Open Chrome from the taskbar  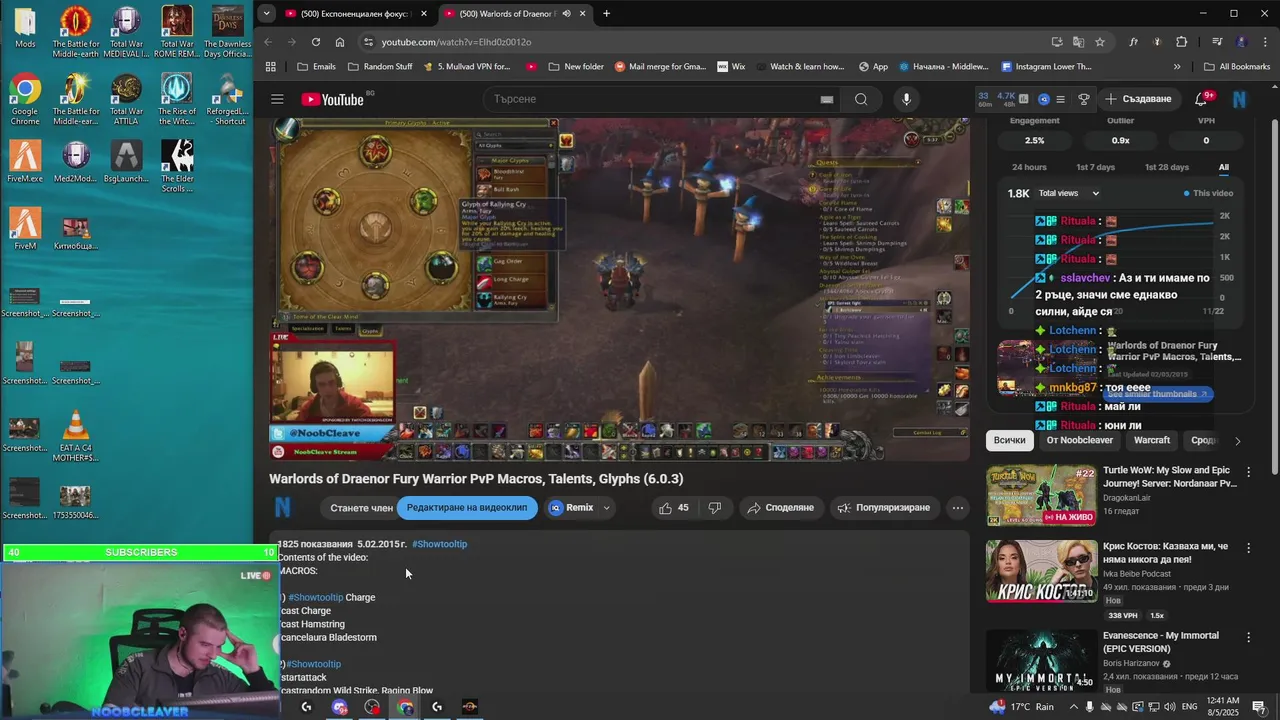click(405, 707)
